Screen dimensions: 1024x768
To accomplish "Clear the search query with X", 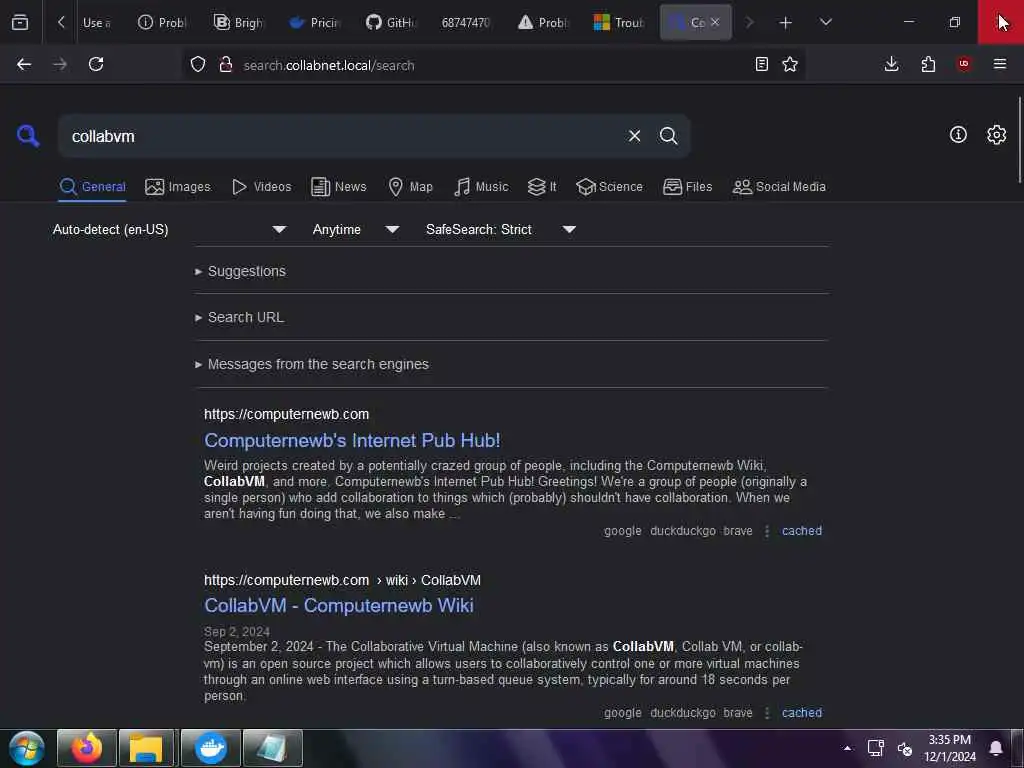I will click(x=634, y=136).
